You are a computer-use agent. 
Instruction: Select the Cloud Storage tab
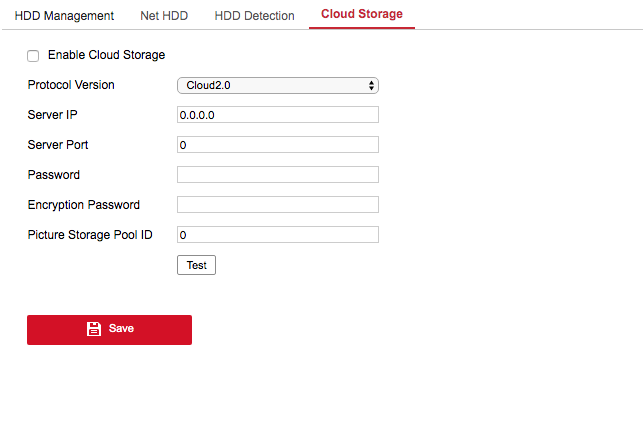[361, 15]
